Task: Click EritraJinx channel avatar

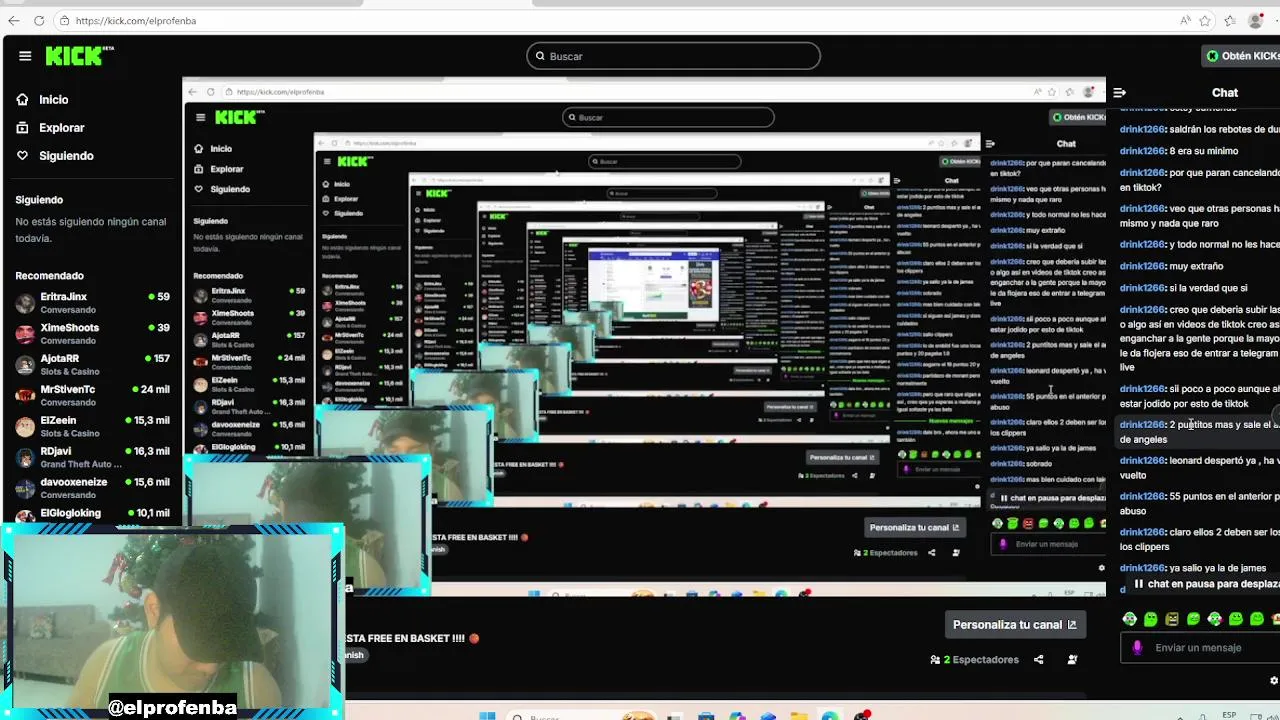Action: (x=25, y=303)
